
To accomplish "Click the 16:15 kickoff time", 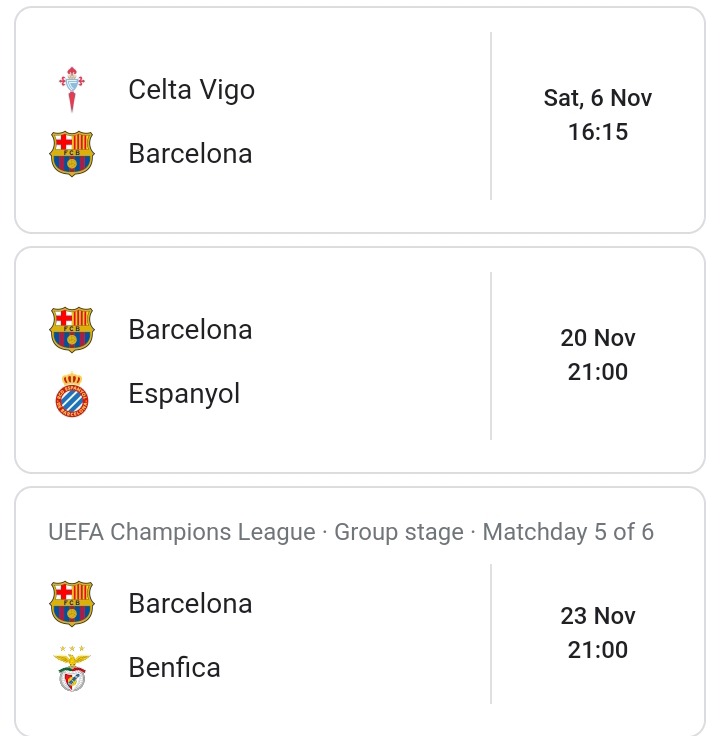I will click(597, 132).
